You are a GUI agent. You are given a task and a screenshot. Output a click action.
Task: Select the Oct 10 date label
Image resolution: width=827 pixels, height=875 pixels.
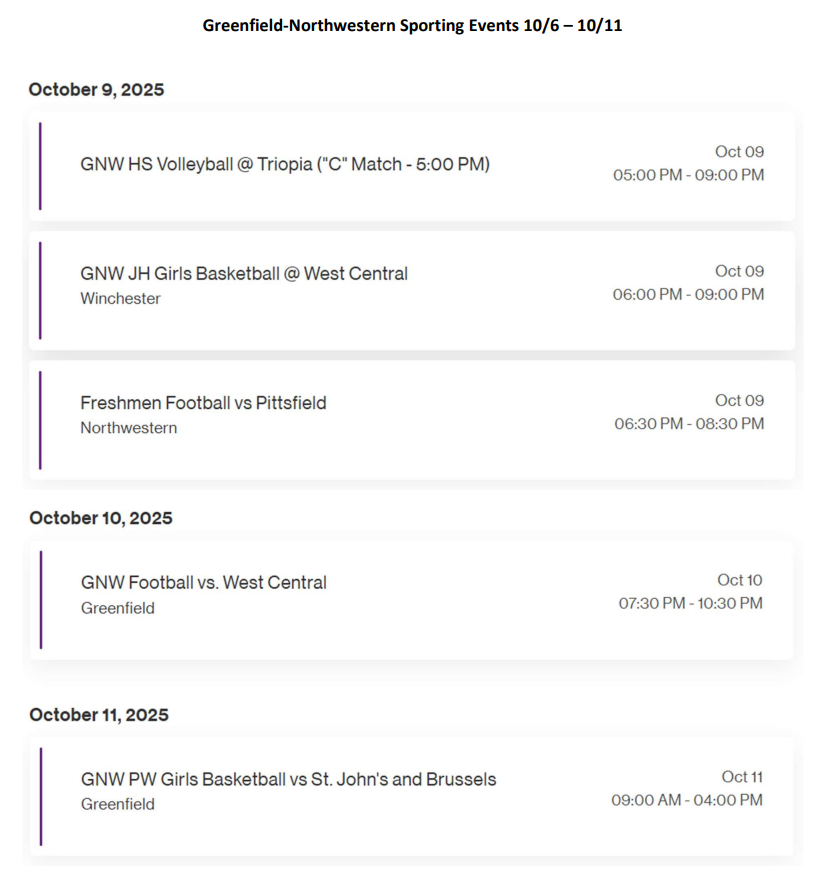739,580
